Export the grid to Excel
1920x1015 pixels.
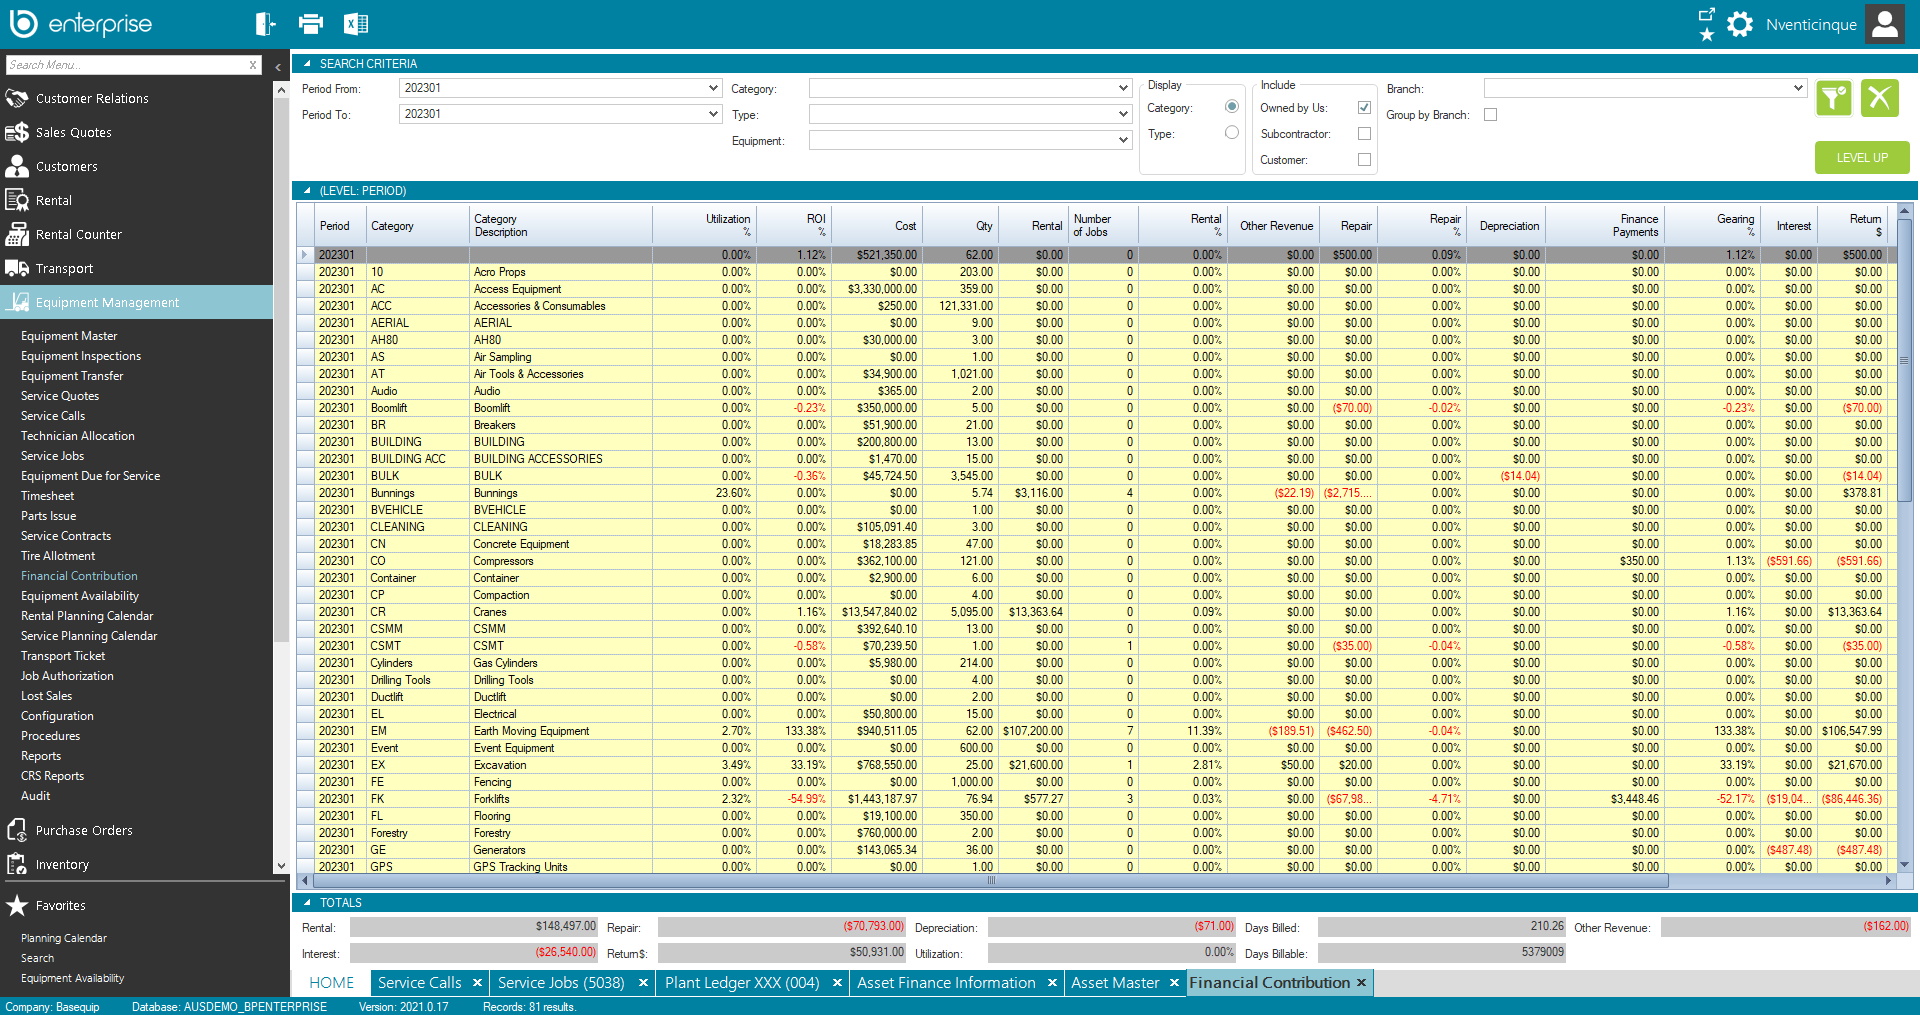(356, 23)
